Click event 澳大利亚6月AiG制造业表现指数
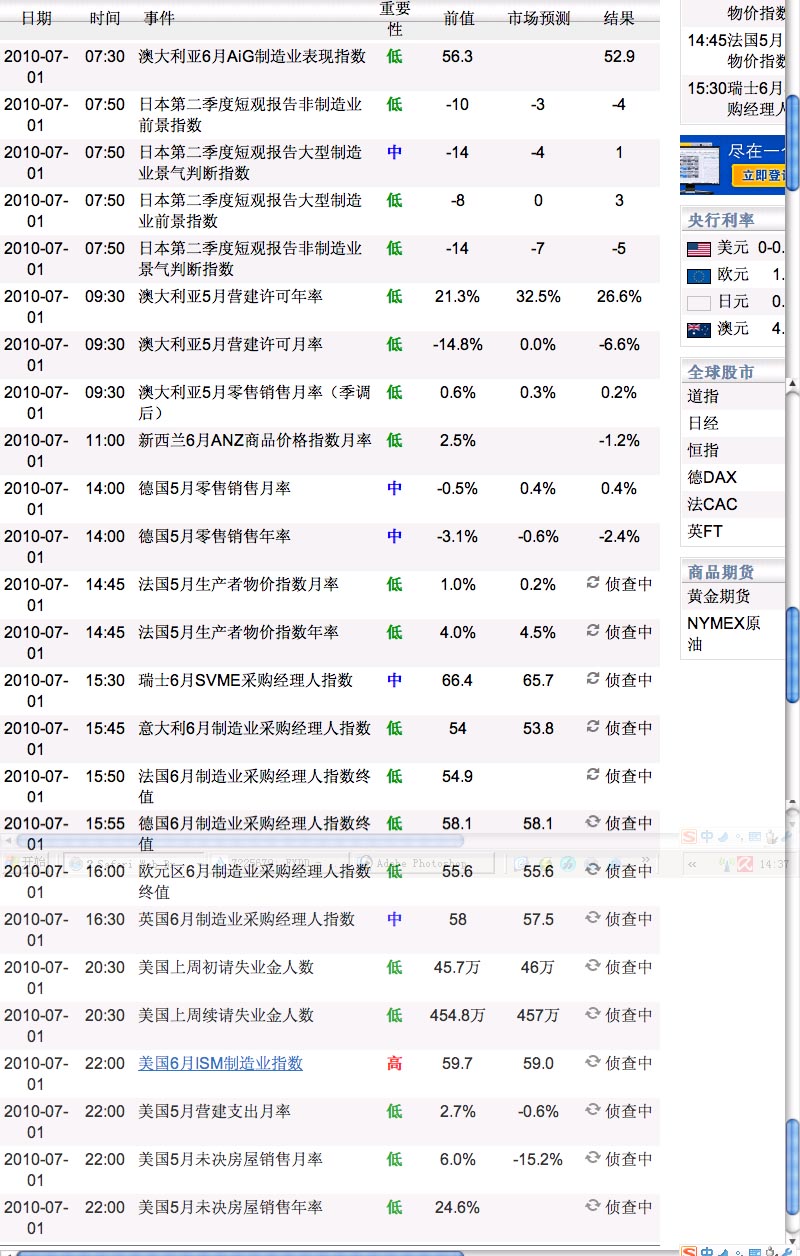The width and height of the screenshot is (800, 1256). [x=252, y=57]
